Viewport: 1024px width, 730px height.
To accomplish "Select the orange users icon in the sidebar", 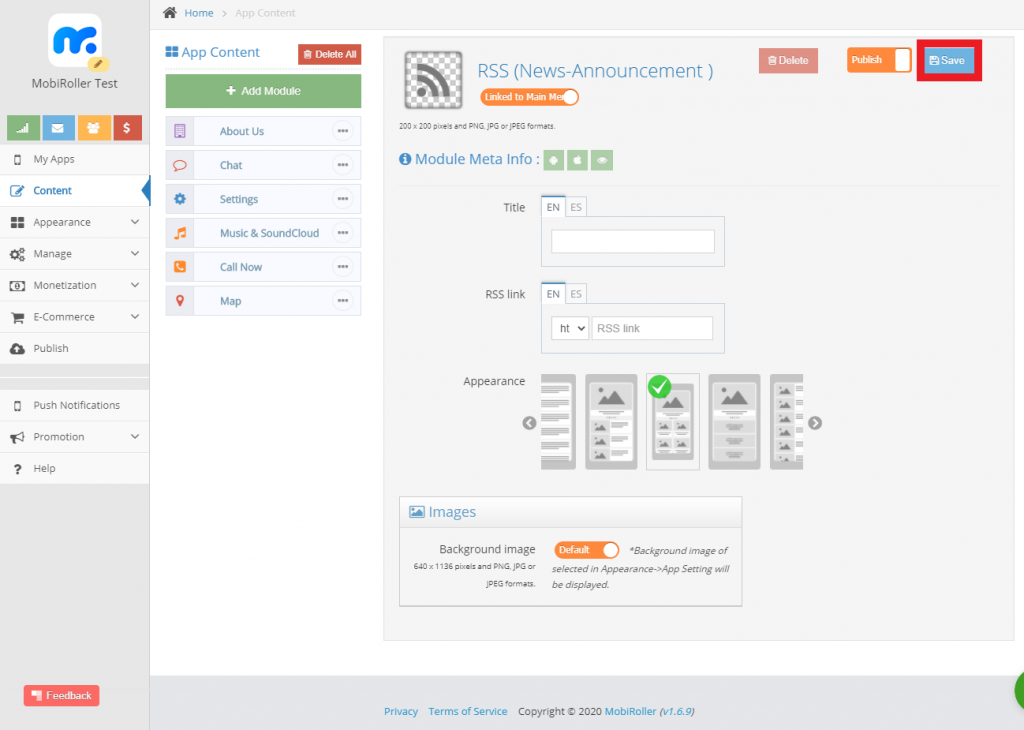I will [x=92, y=128].
